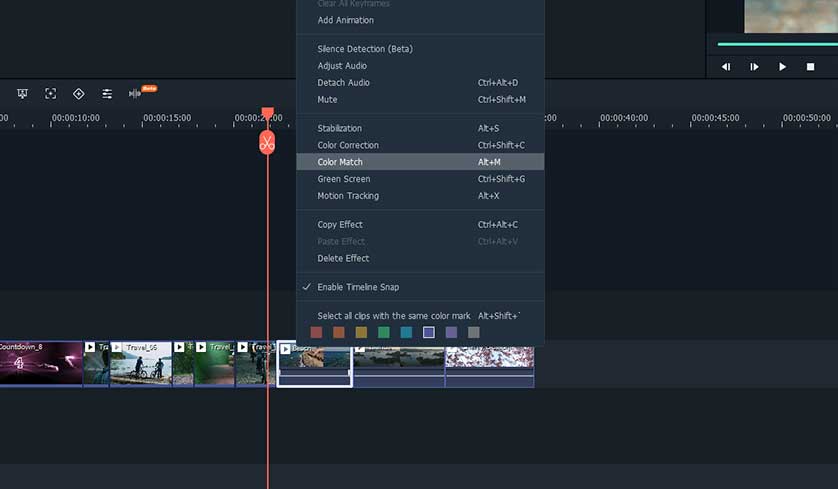Click the 00:00:10:00 ruler mark
838x489 pixels.
tap(76, 118)
